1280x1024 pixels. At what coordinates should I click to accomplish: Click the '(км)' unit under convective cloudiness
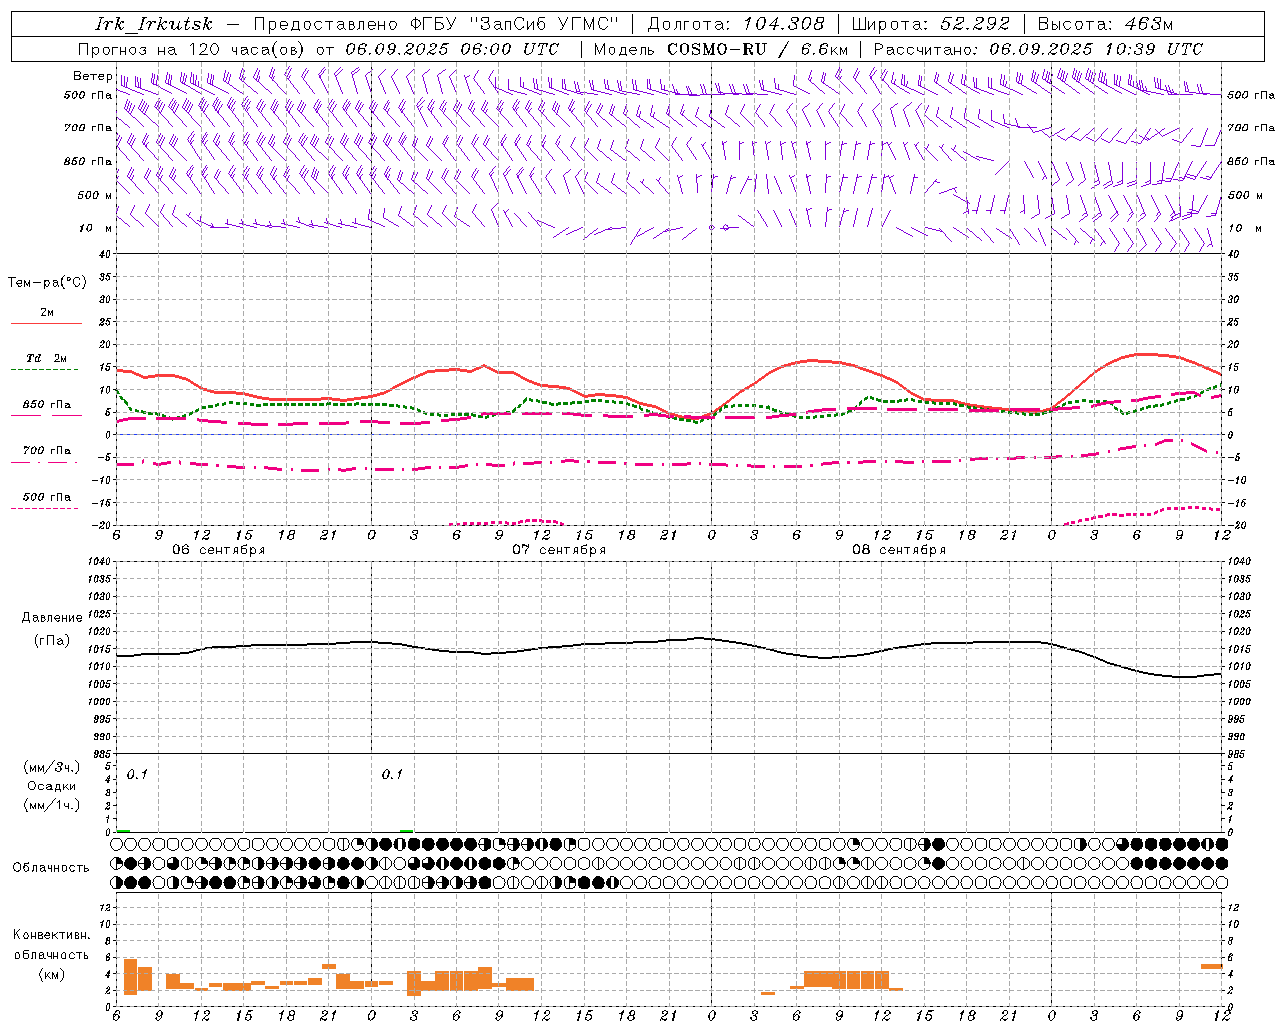coord(51,974)
